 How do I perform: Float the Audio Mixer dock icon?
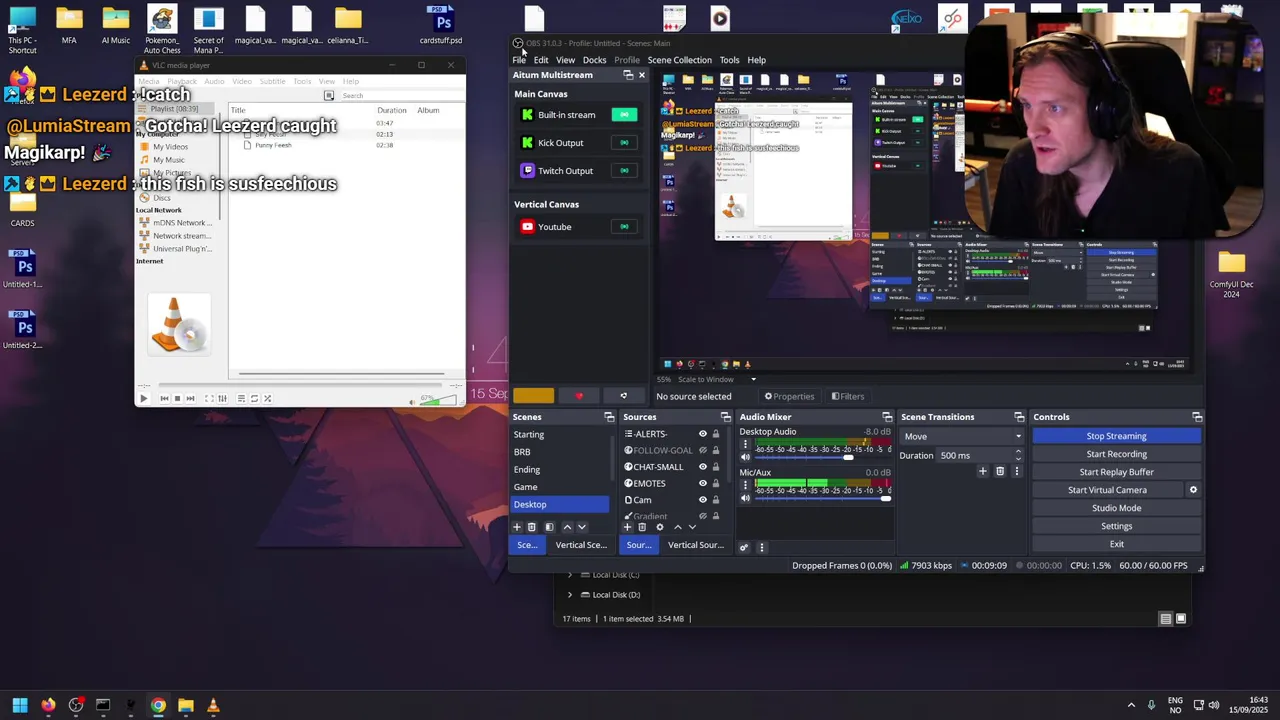(x=887, y=417)
